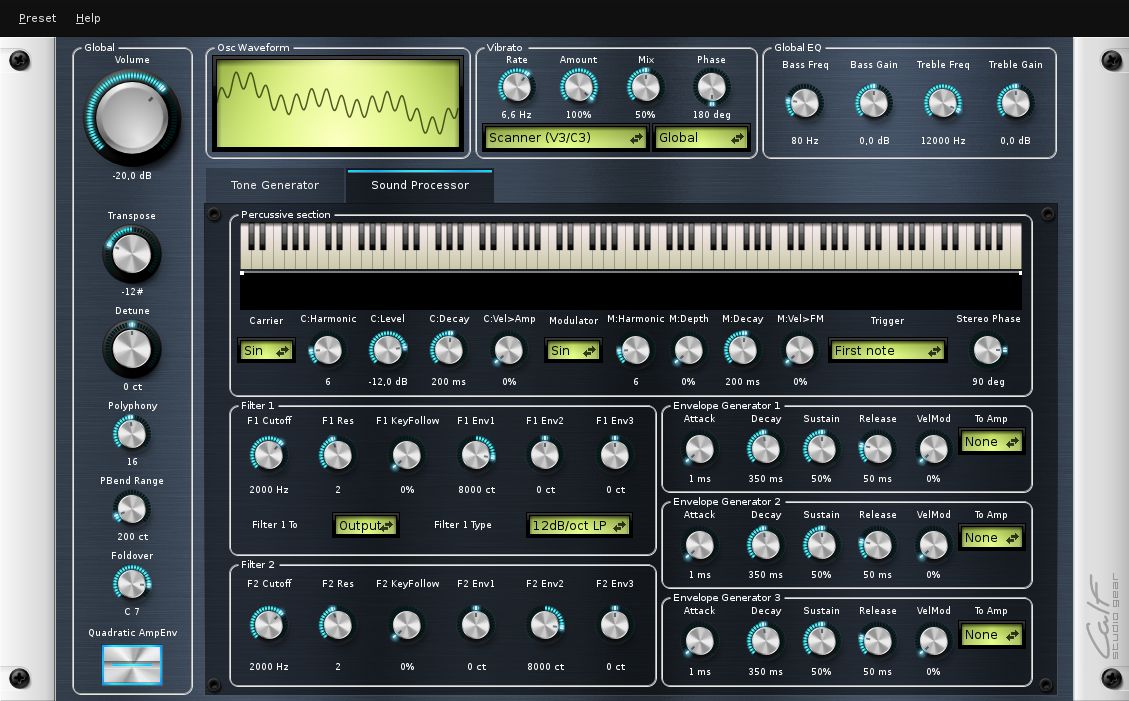Click the Transpose knob
Image resolution: width=1129 pixels, height=701 pixels.
click(131, 255)
